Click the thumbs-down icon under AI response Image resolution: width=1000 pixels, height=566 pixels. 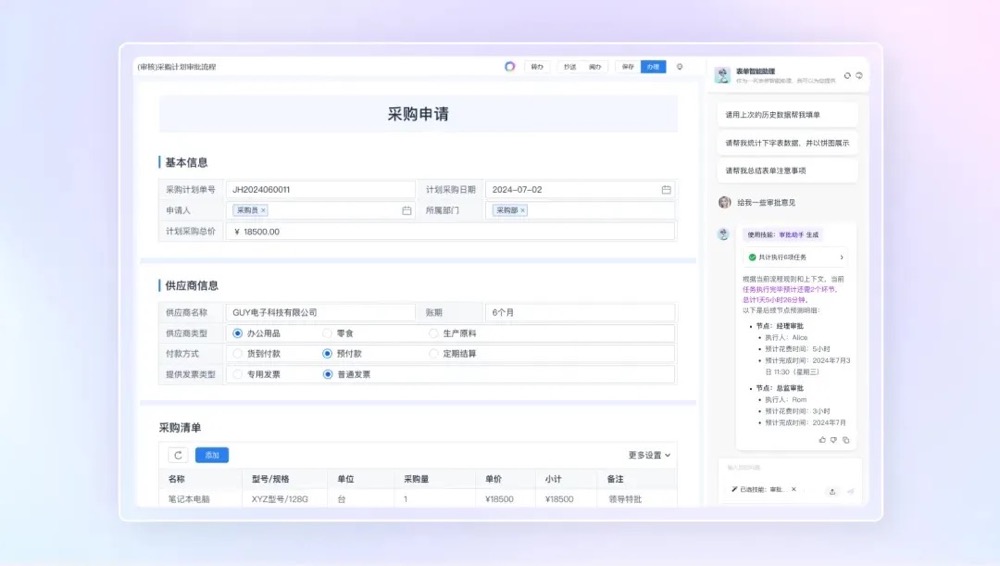834,439
